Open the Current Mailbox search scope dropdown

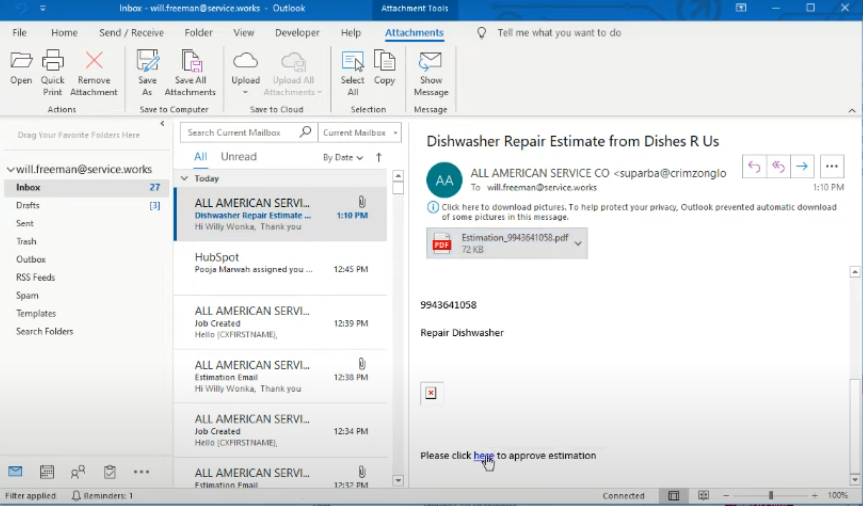361,132
